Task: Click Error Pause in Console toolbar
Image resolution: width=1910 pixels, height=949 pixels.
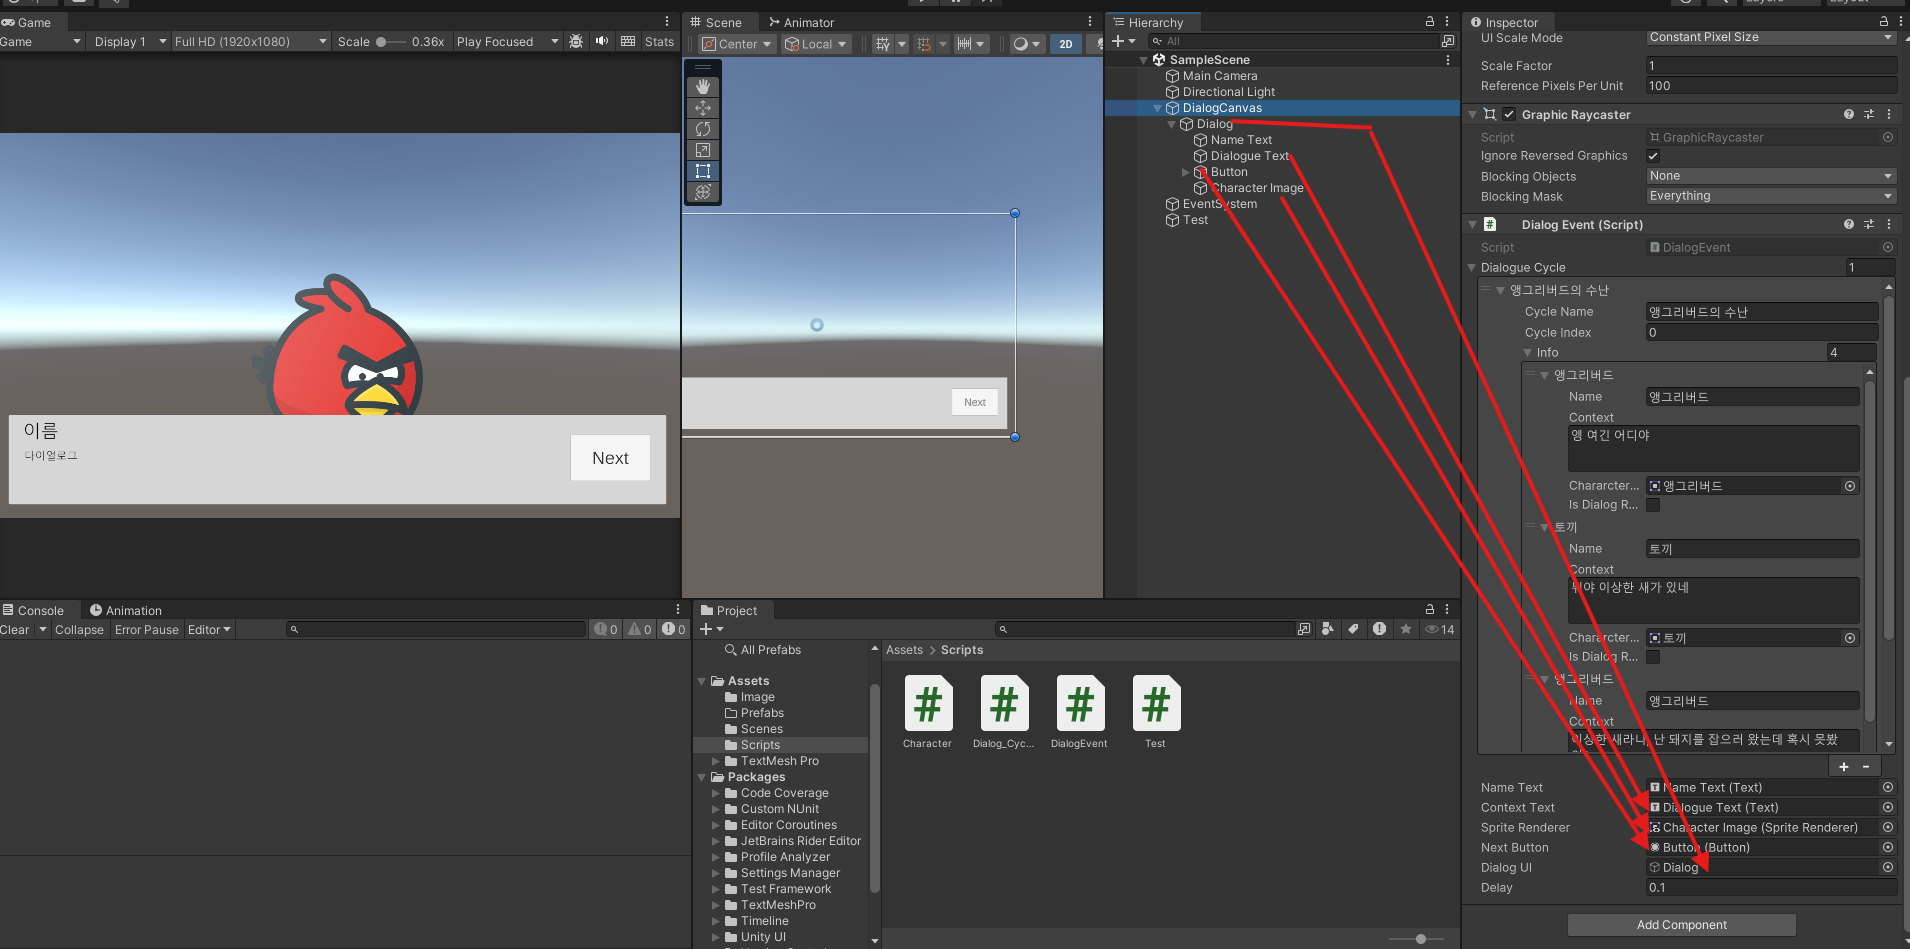Action: (x=146, y=629)
